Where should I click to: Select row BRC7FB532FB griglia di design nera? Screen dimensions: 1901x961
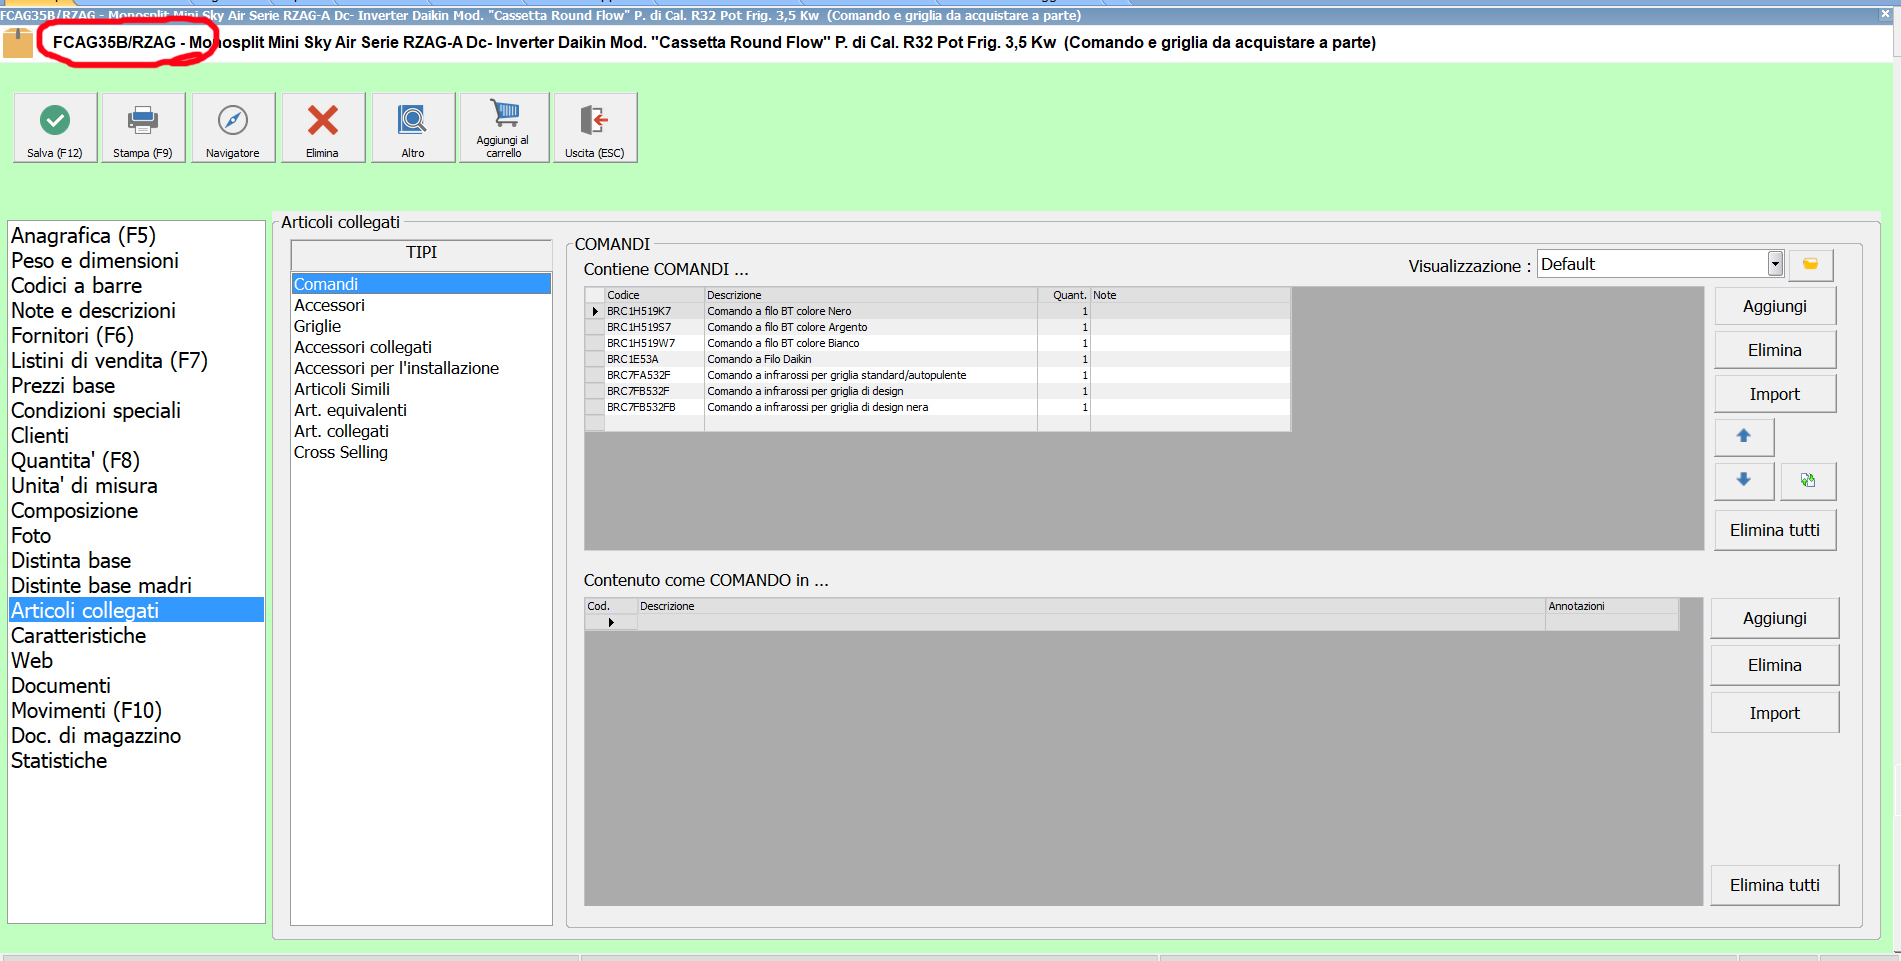point(937,407)
